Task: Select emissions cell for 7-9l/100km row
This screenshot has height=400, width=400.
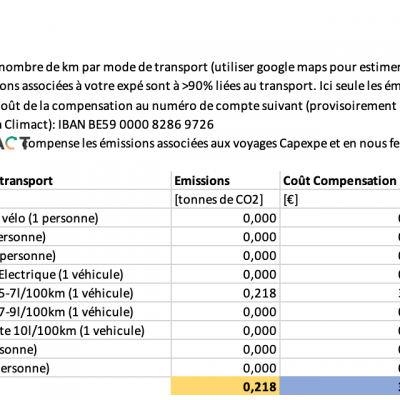Action: tap(226, 312)
